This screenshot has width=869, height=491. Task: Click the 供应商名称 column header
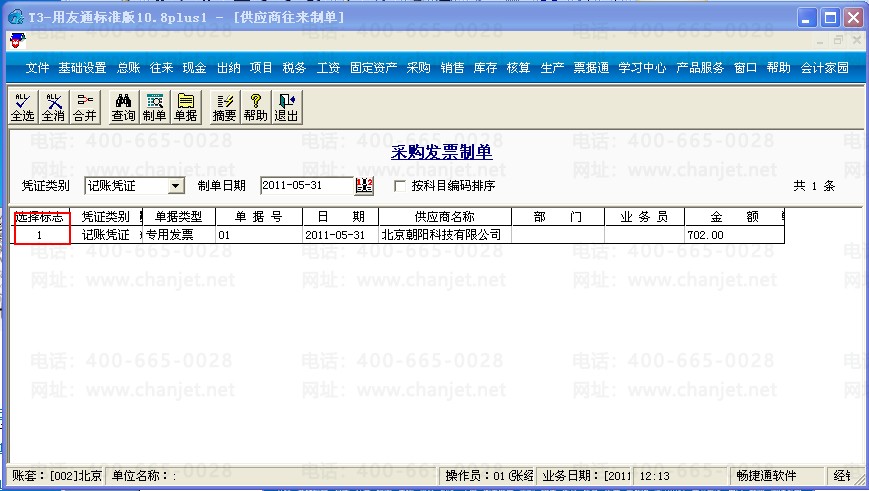(445, 217)
